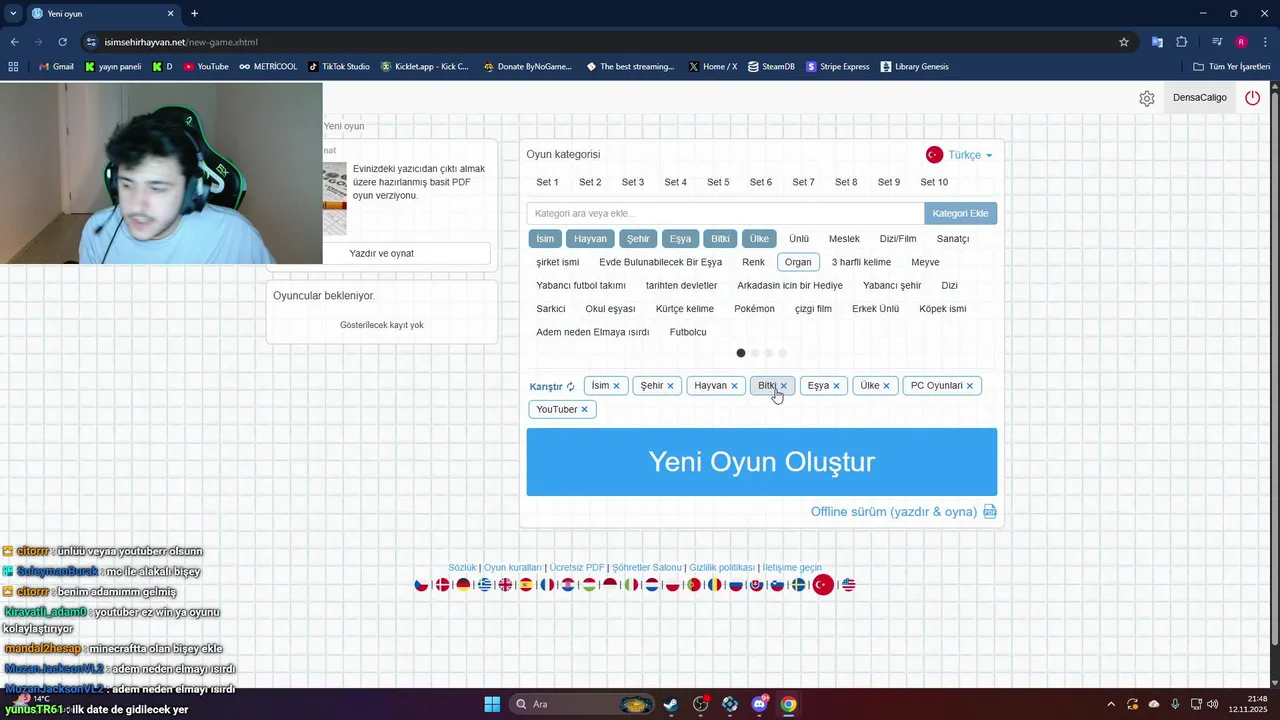Select the United Kingdom flag

click(506, 585)
